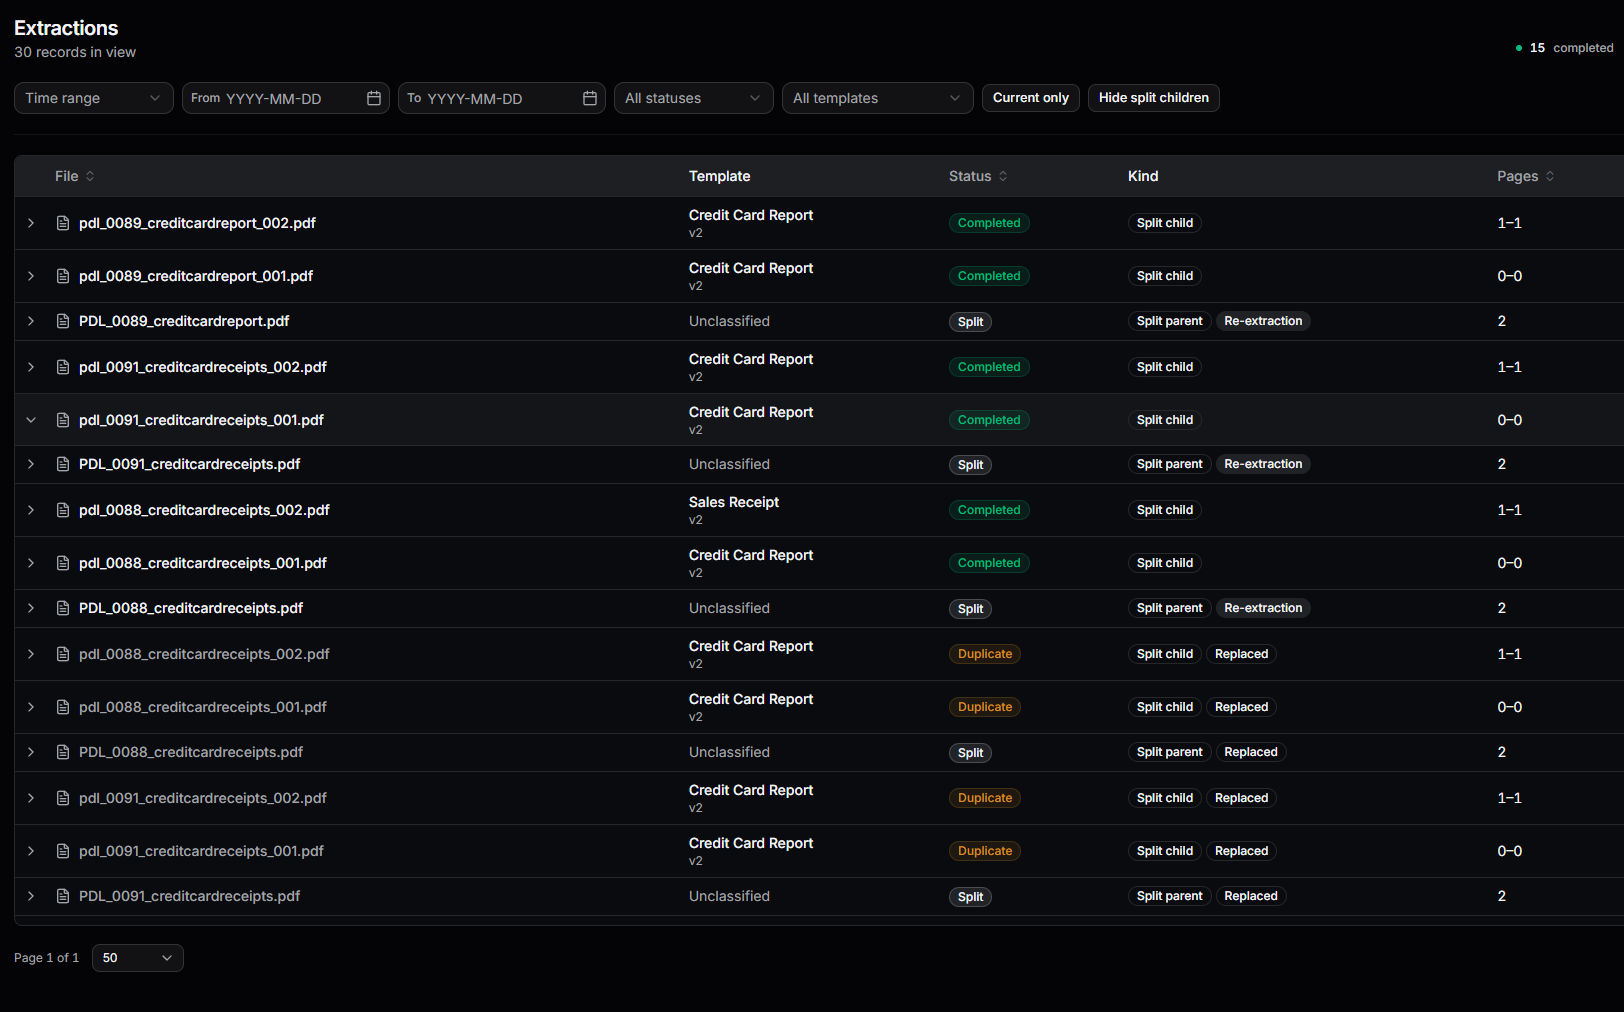The image size is (1624, 1012).
Task: Toggle the Current only filter
Action: point(1031,98)
